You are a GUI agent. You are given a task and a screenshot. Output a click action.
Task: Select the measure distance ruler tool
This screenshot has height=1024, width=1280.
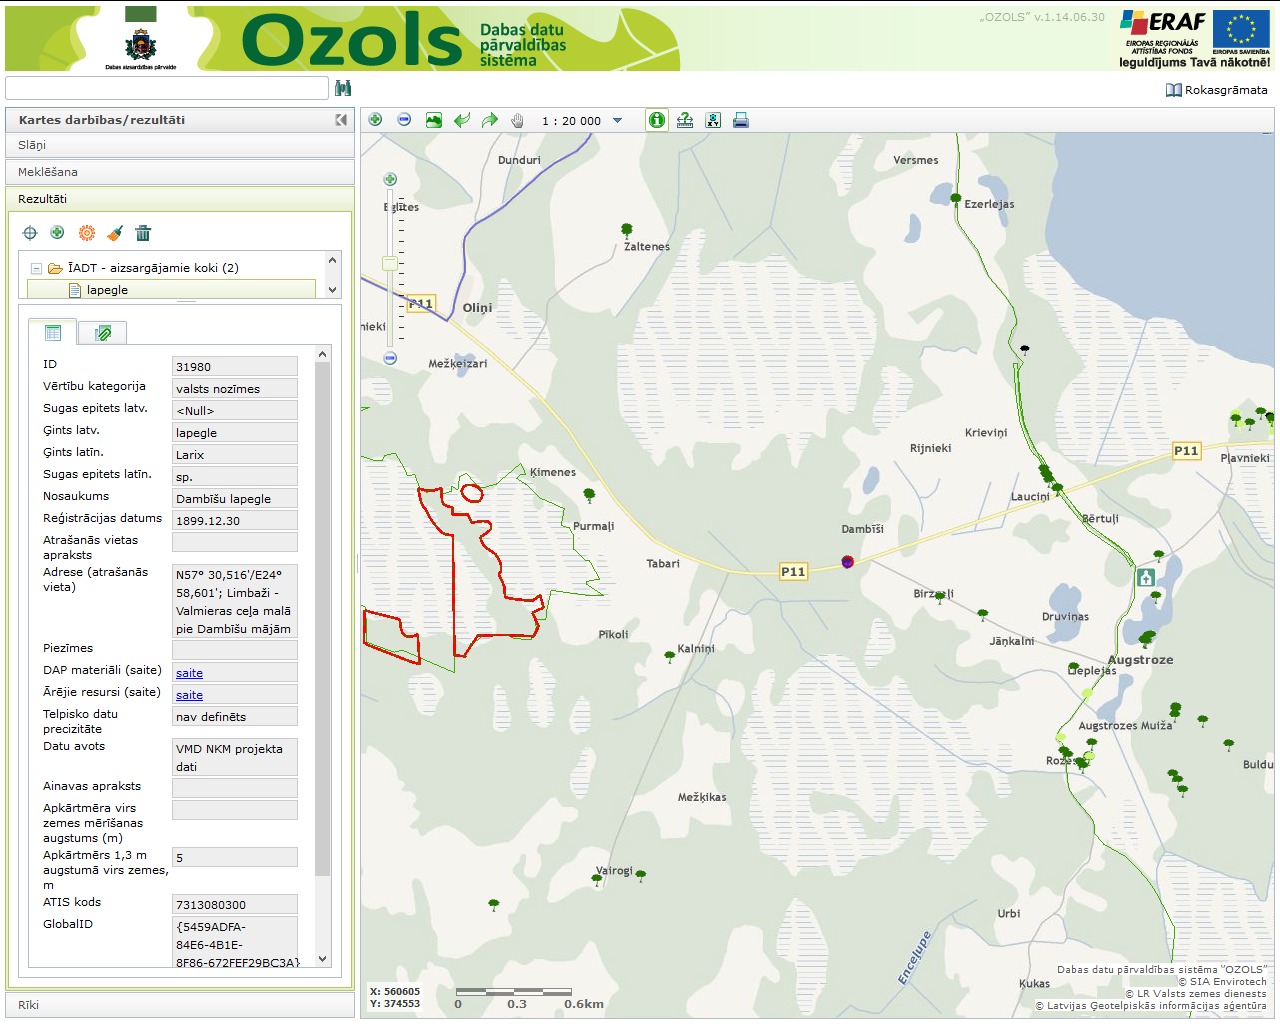(685, 120)
